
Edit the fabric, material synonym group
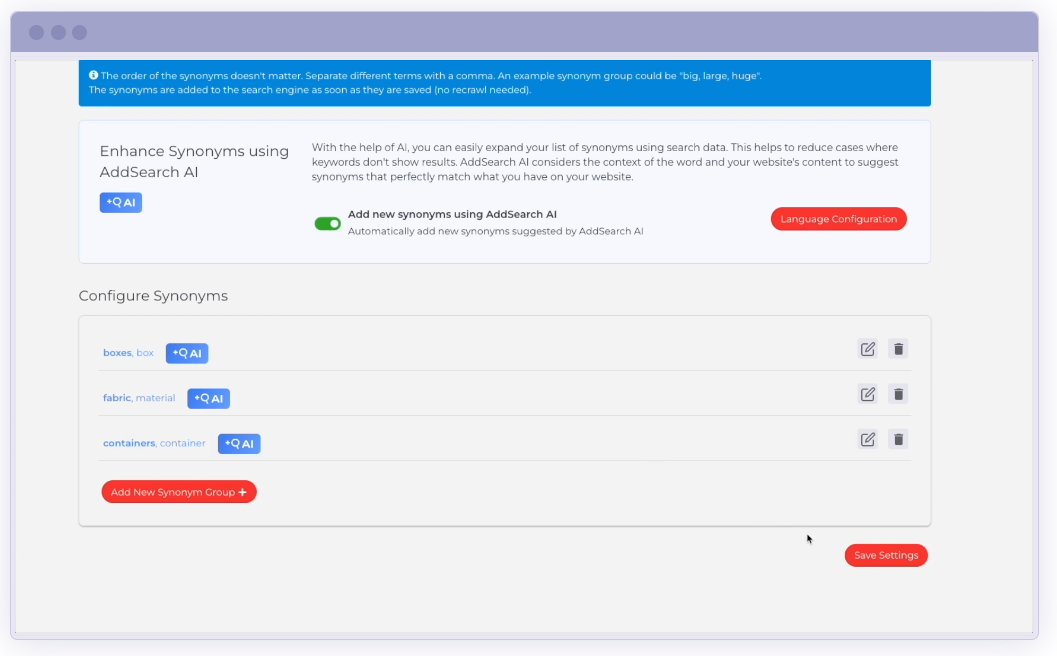pyautogui.click(x=868, y=394)
